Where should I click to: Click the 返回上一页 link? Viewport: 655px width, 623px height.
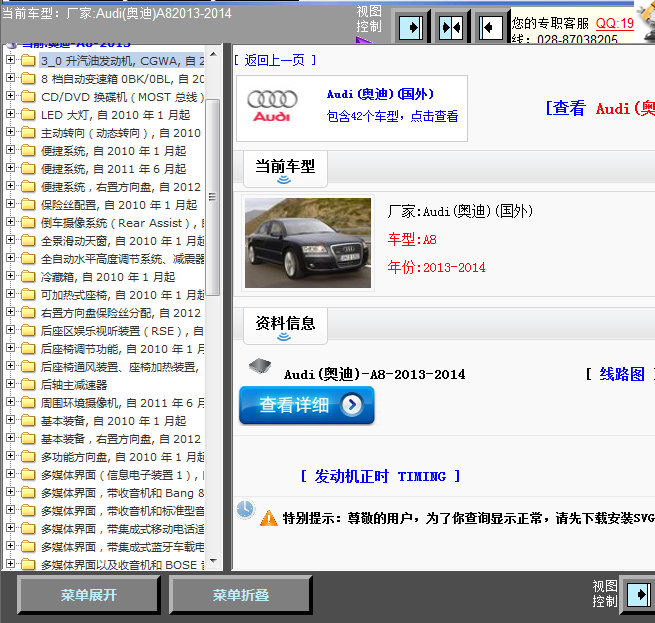274,60
